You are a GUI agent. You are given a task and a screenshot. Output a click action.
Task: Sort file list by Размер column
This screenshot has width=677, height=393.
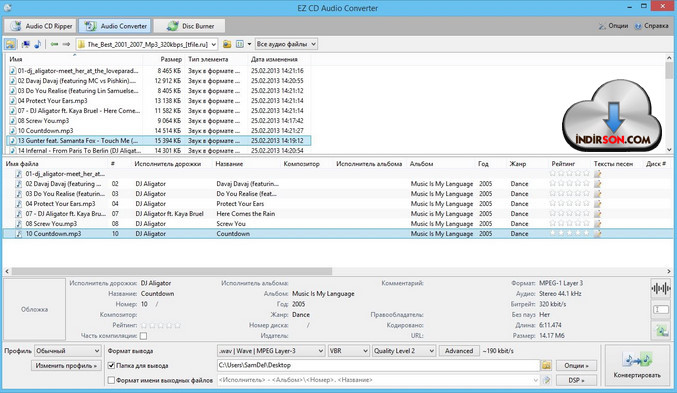coord(171,59)
